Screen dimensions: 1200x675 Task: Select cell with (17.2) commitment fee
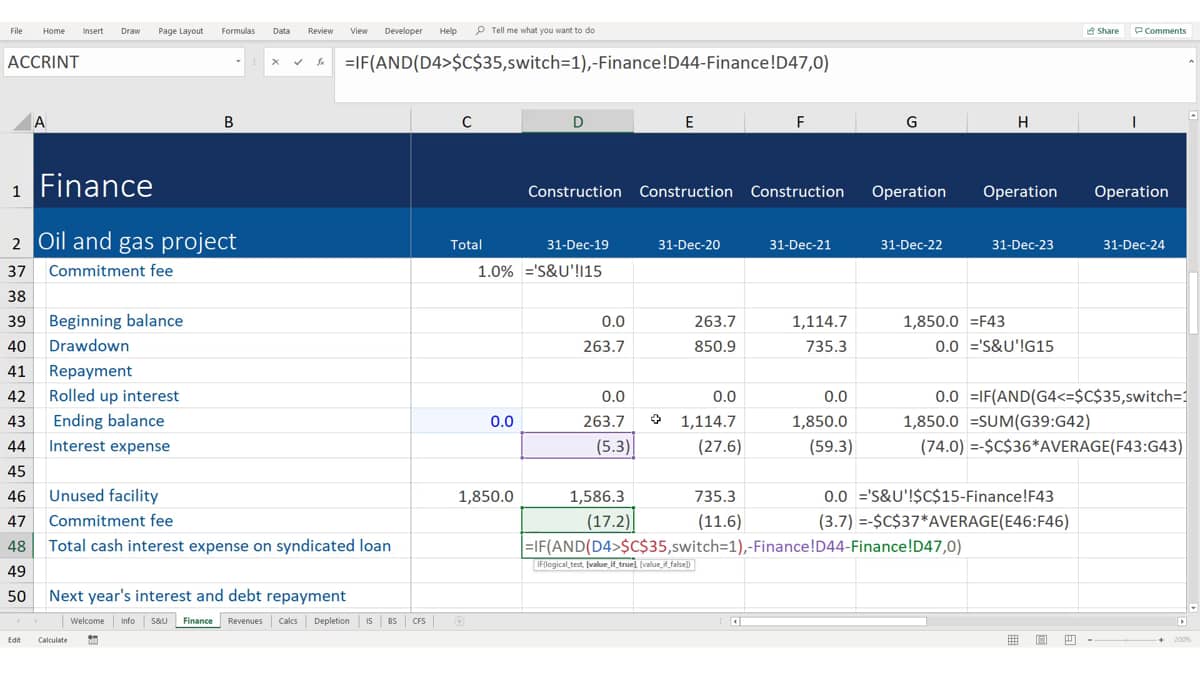click(577, 521)
